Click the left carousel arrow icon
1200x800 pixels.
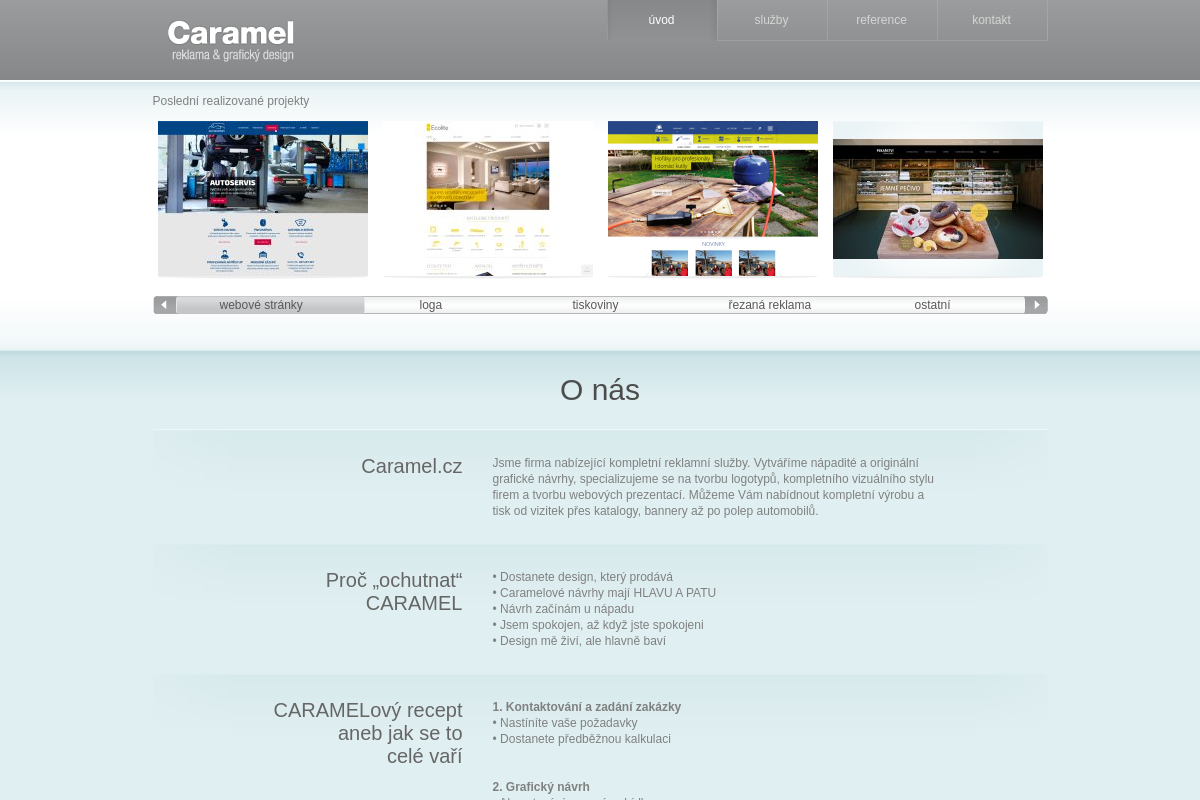coord(164,305)
